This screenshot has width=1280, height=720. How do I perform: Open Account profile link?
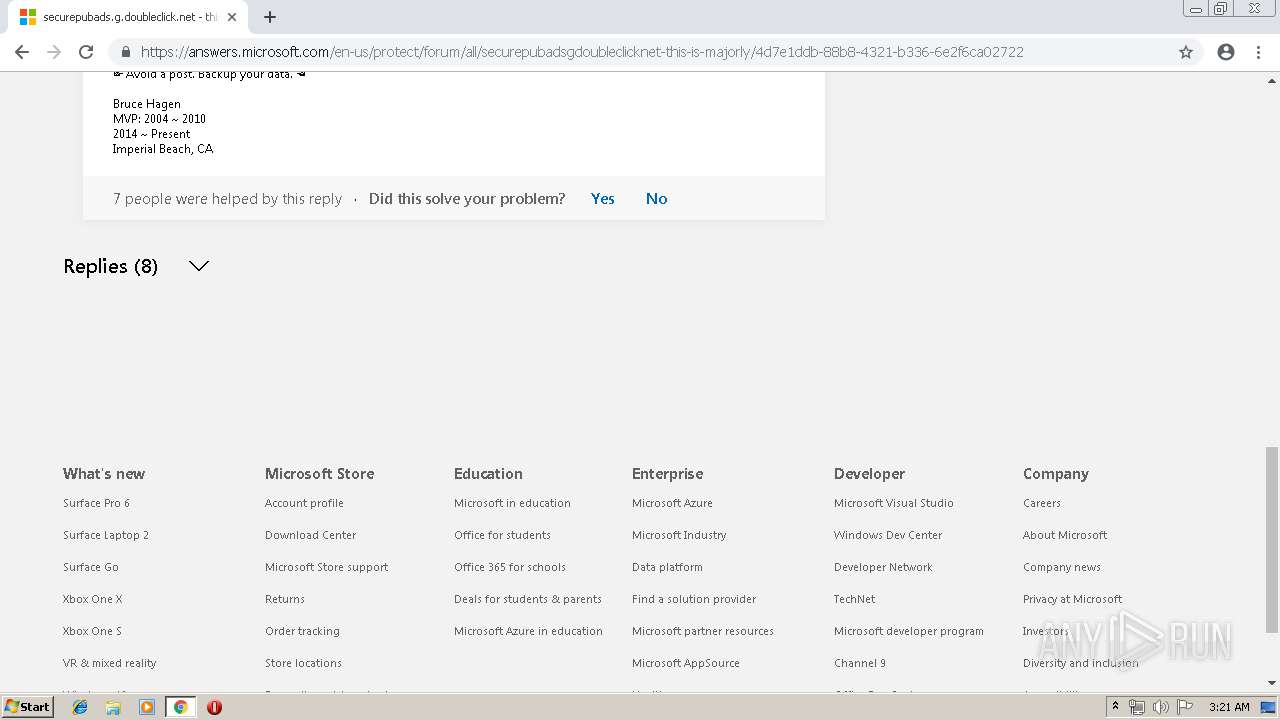(x=304, y=503)
